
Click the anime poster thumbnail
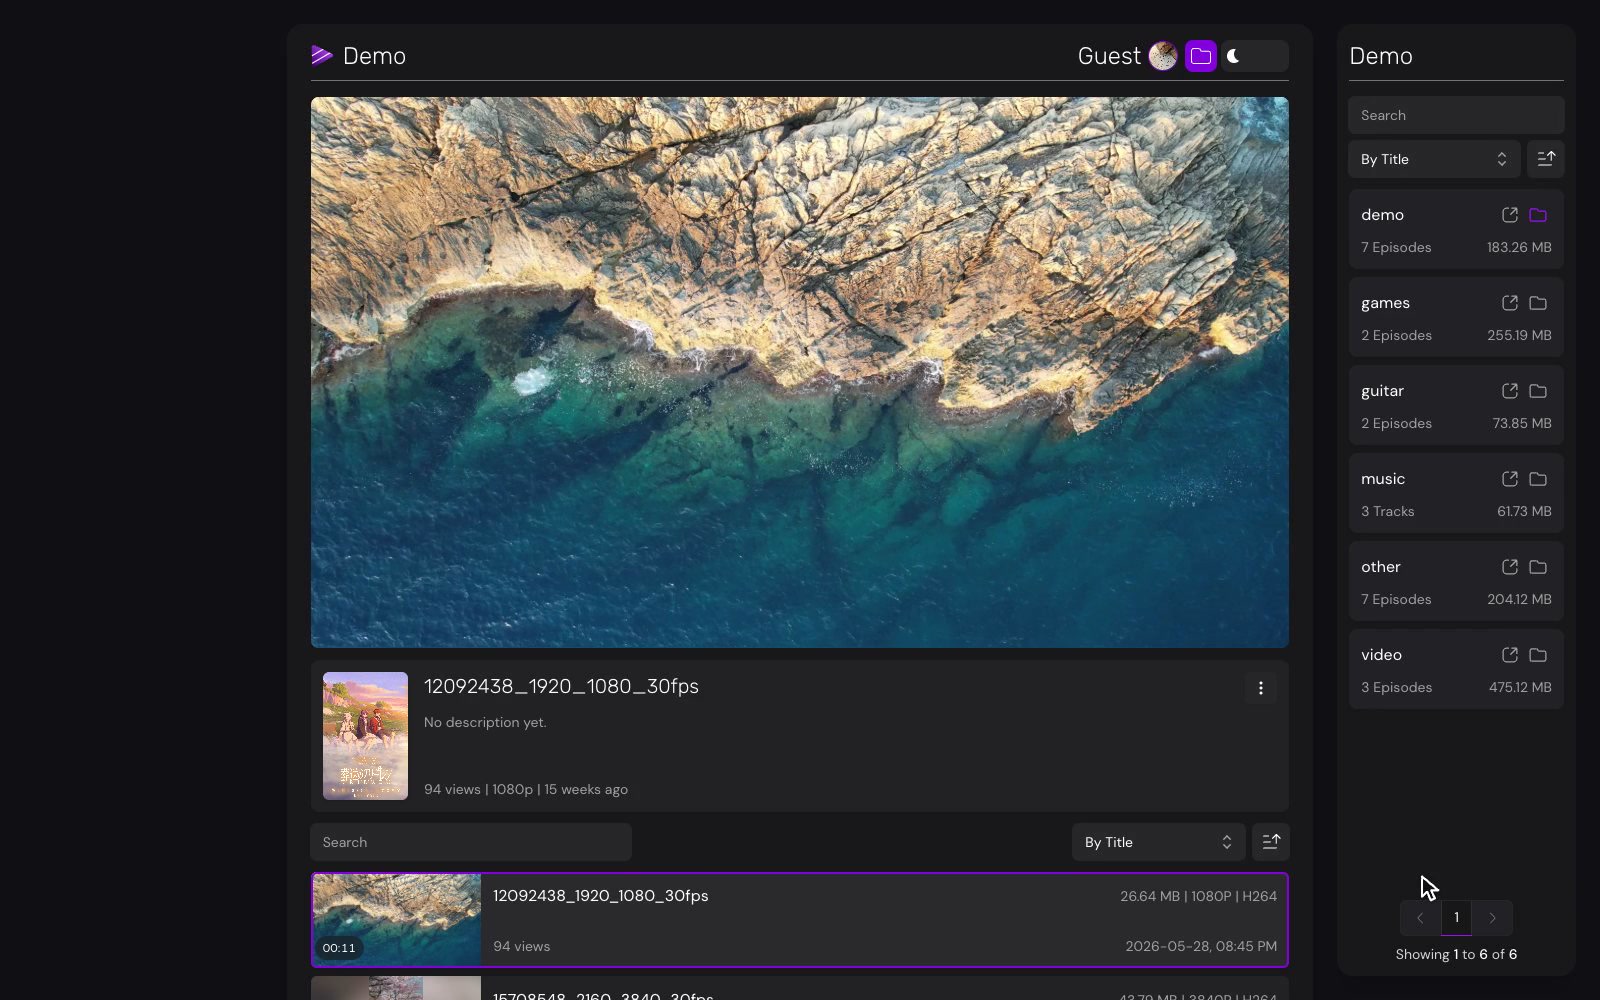(x=365, y=736)
